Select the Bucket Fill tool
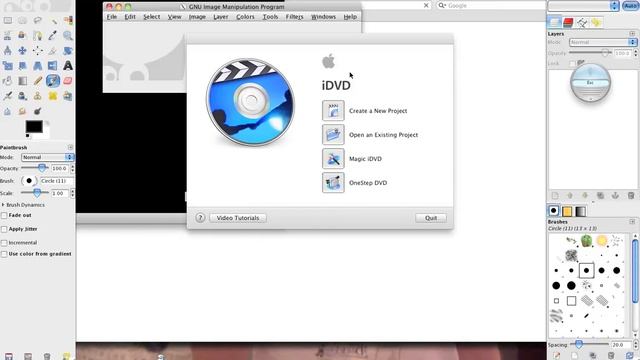This screenshot has height=360, width=640. click(x=8, y=81)
